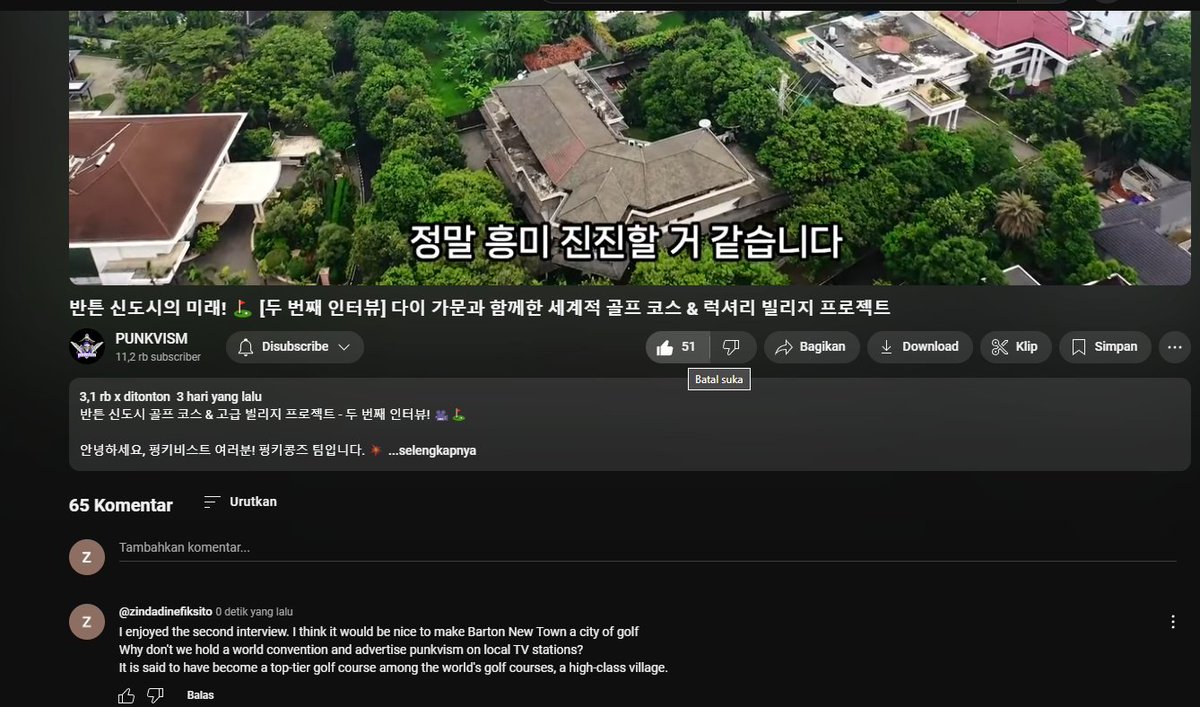Click the comment line starting 'It is said to have'
This screenshot has height=707, width=1200.
tap(393, 668)
